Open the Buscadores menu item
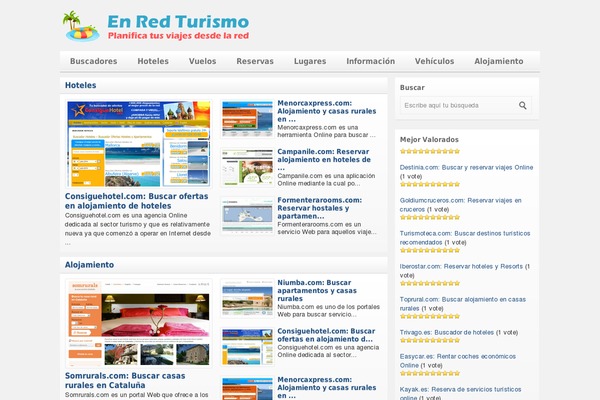The width and height of the screenshot is (600, 400). pos(94,61)
